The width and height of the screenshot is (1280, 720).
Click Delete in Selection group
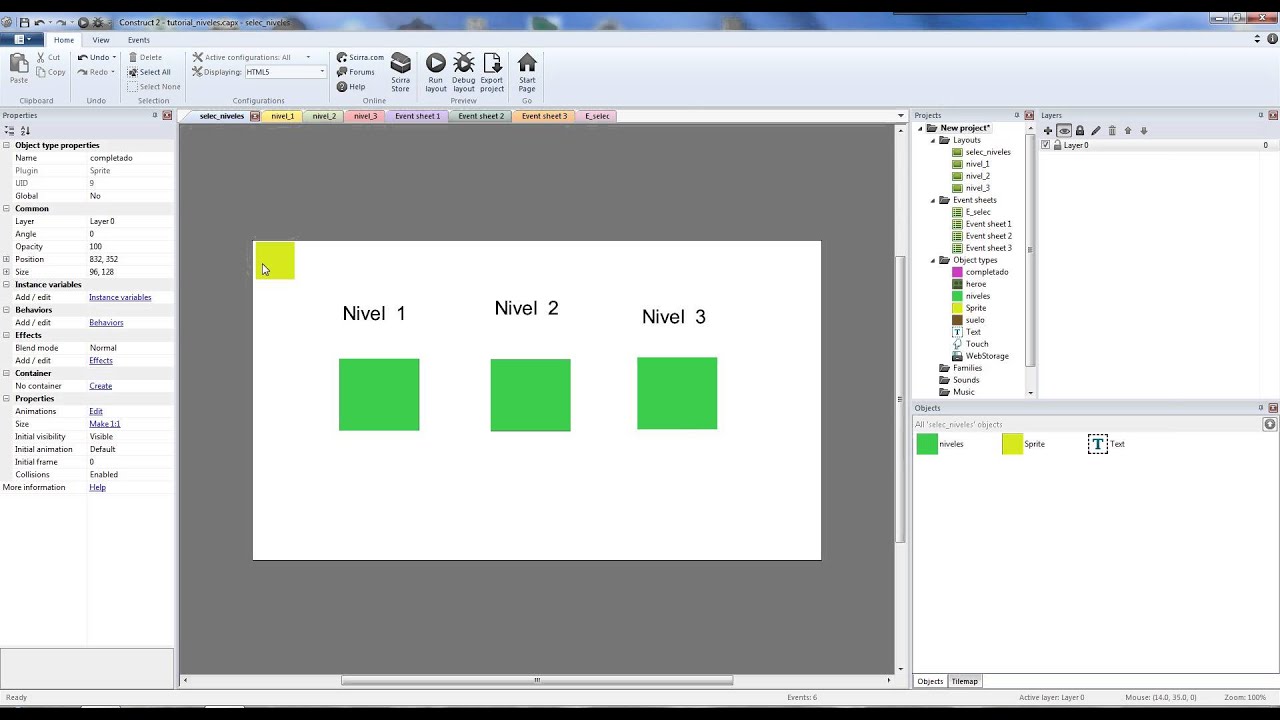click(x=145, y=57)
